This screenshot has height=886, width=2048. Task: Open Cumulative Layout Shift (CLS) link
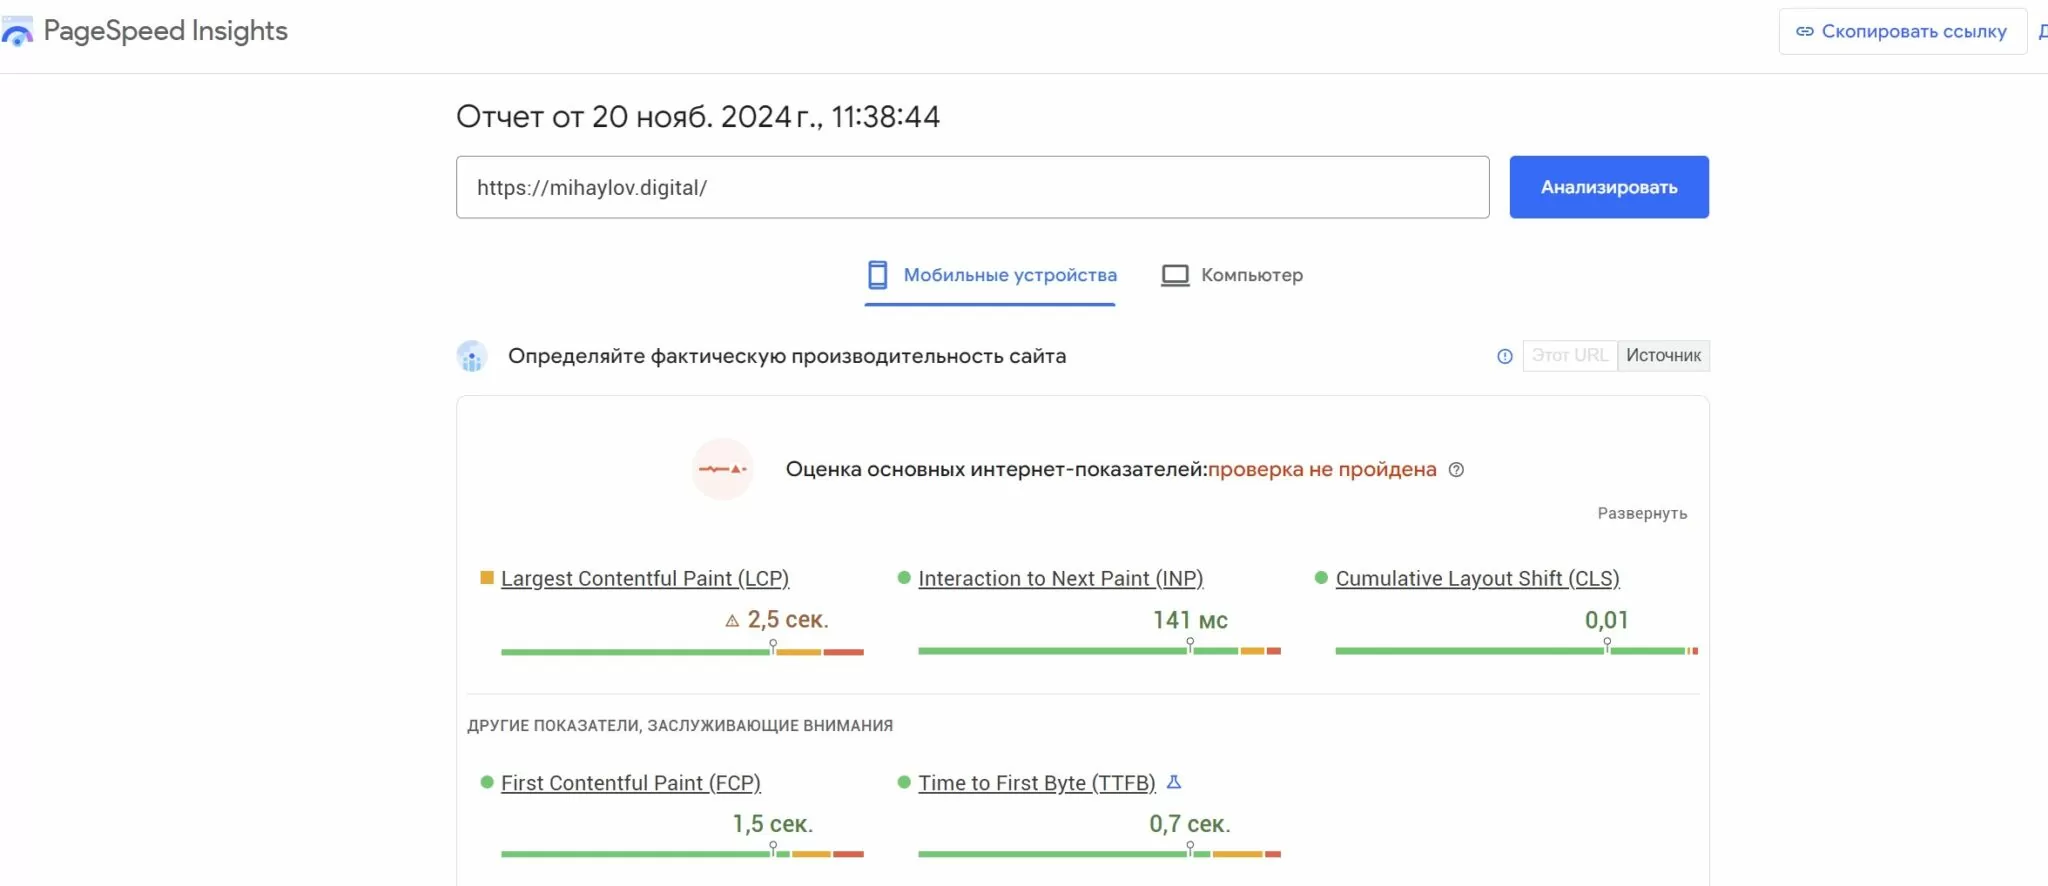pos(1477,578)
